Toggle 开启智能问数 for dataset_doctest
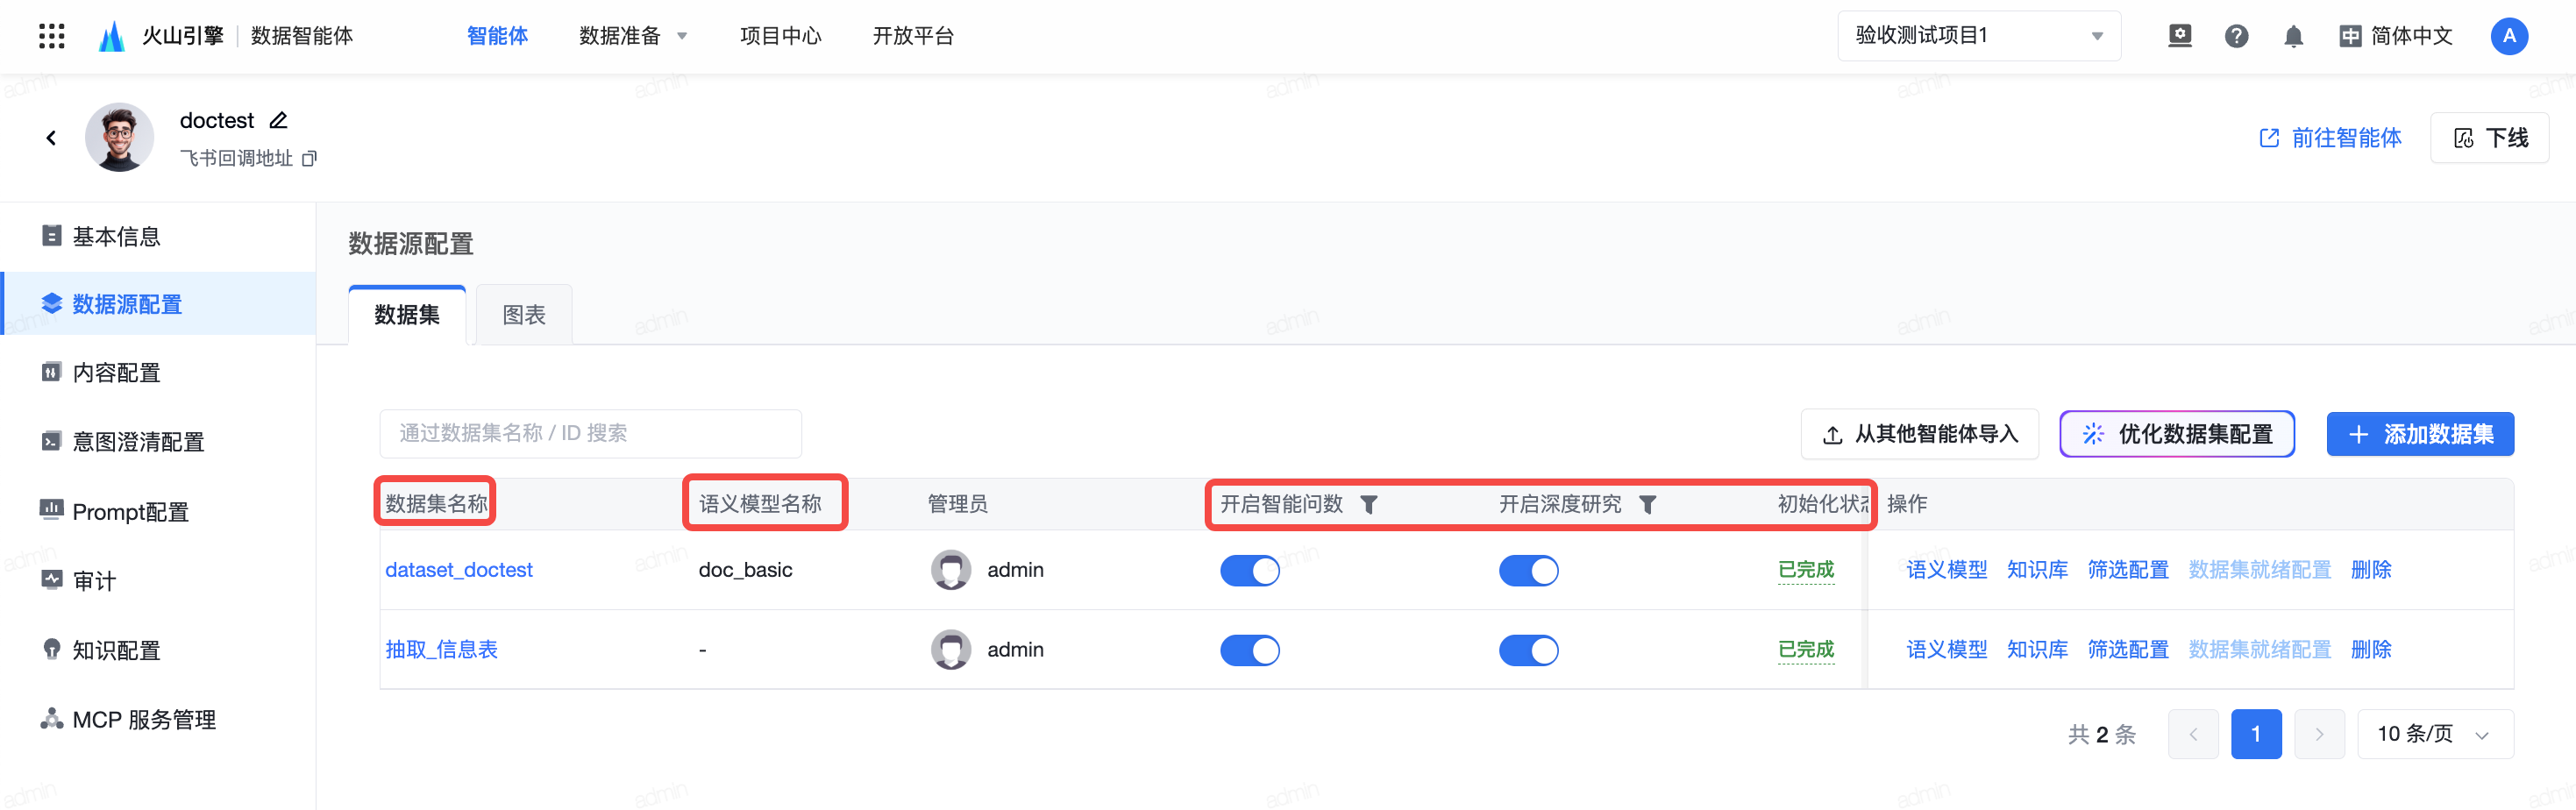Viewport: 2576px width, 810px height. pos(1249,571)
